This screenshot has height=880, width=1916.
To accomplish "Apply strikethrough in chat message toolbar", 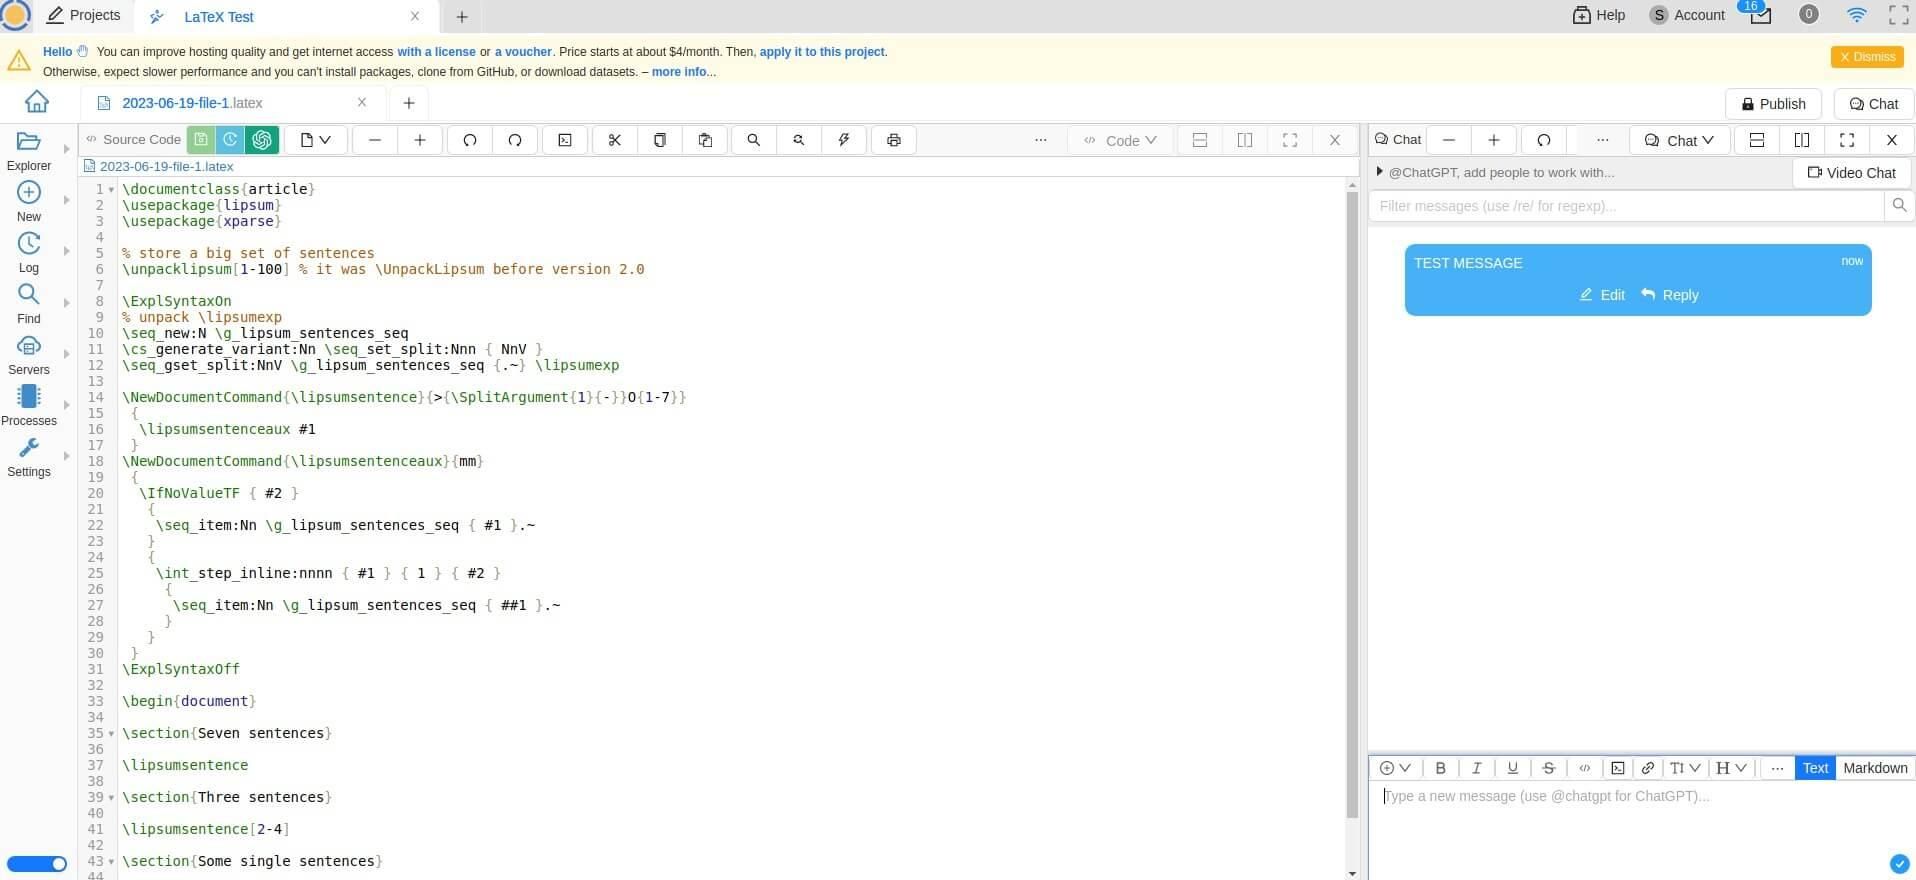I will (1548, 768).
